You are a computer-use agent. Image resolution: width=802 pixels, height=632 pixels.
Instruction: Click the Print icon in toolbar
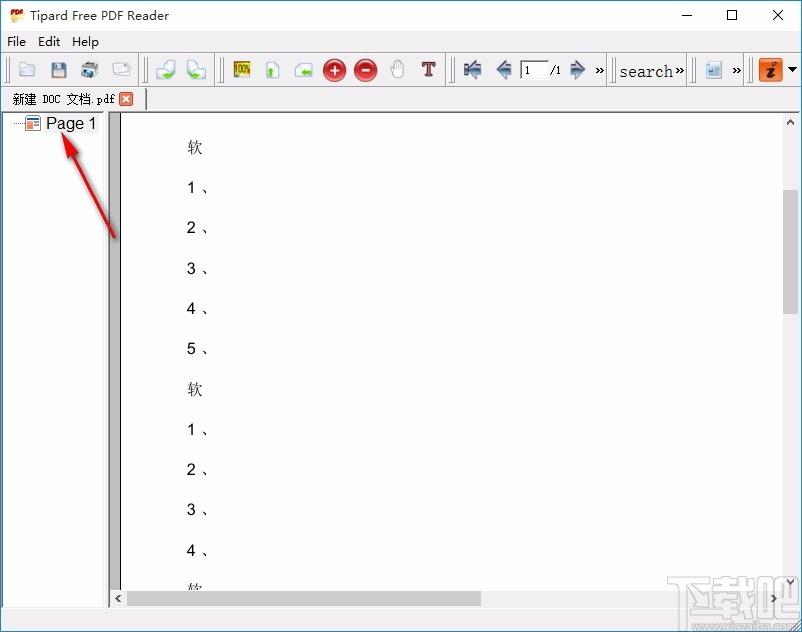click(x=90, y=70)
